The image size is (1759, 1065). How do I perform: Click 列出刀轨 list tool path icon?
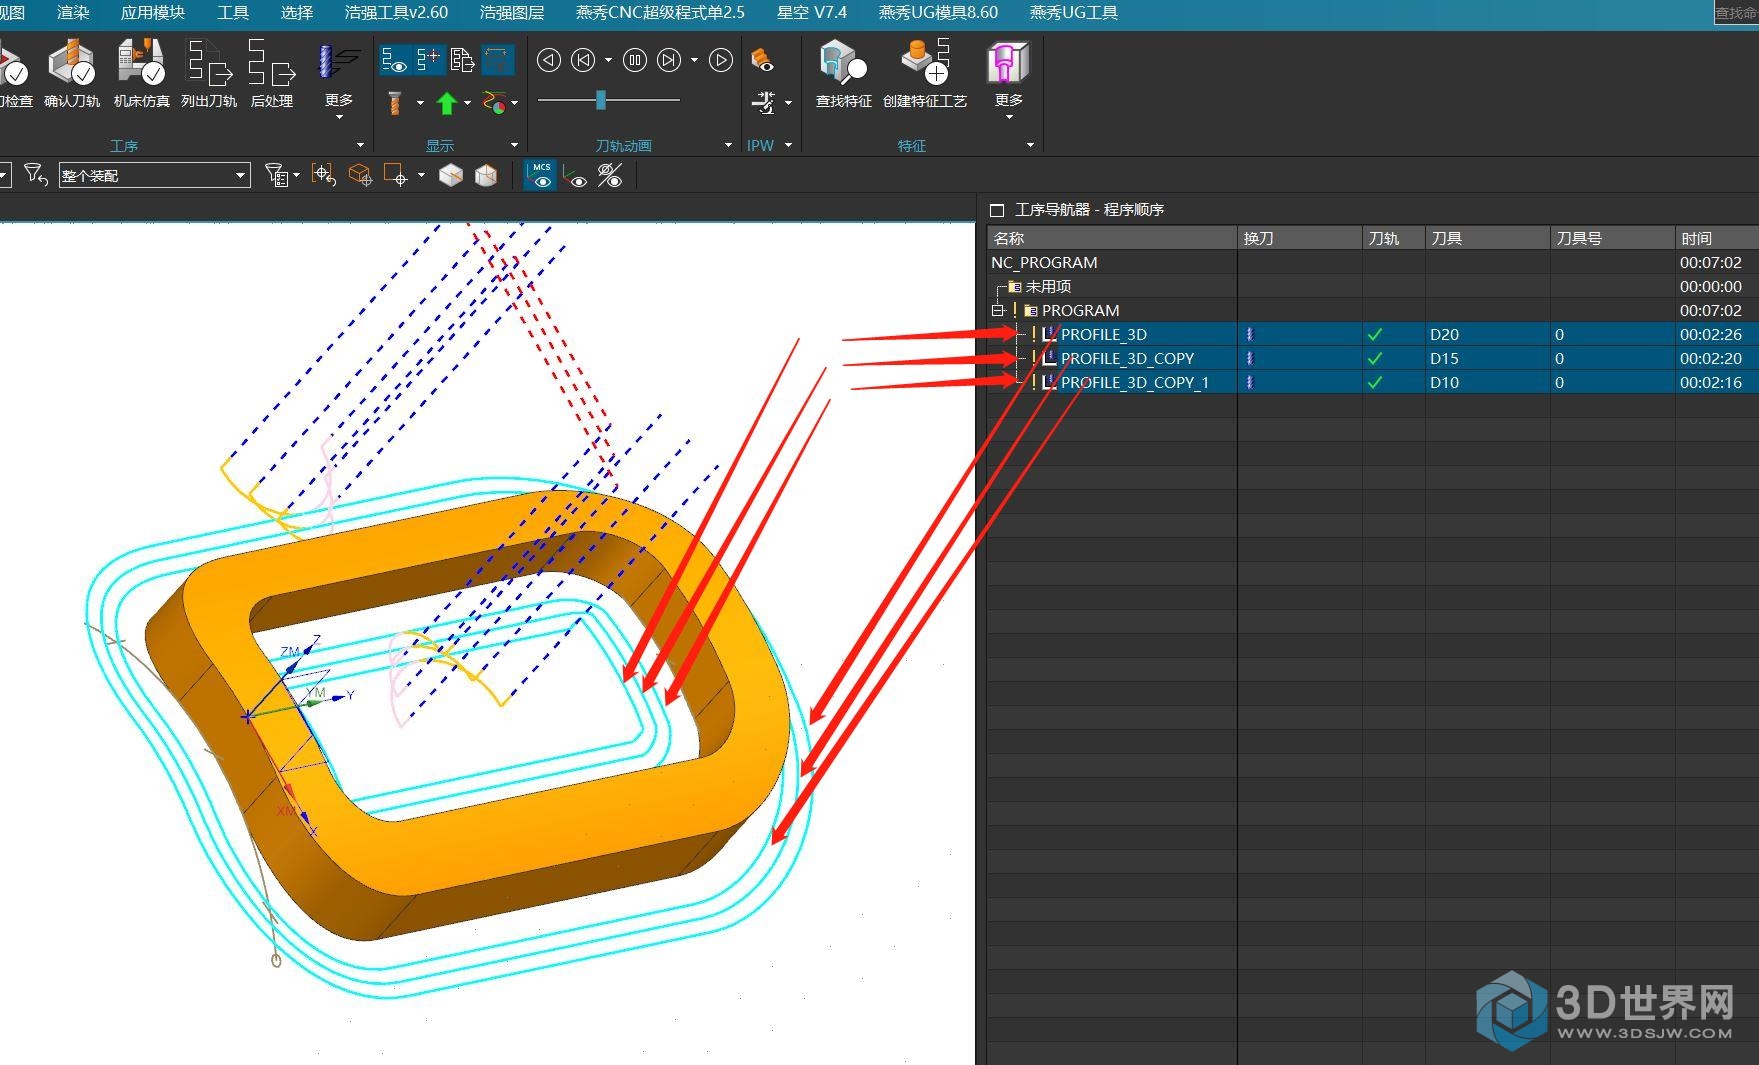coord(208,73)
